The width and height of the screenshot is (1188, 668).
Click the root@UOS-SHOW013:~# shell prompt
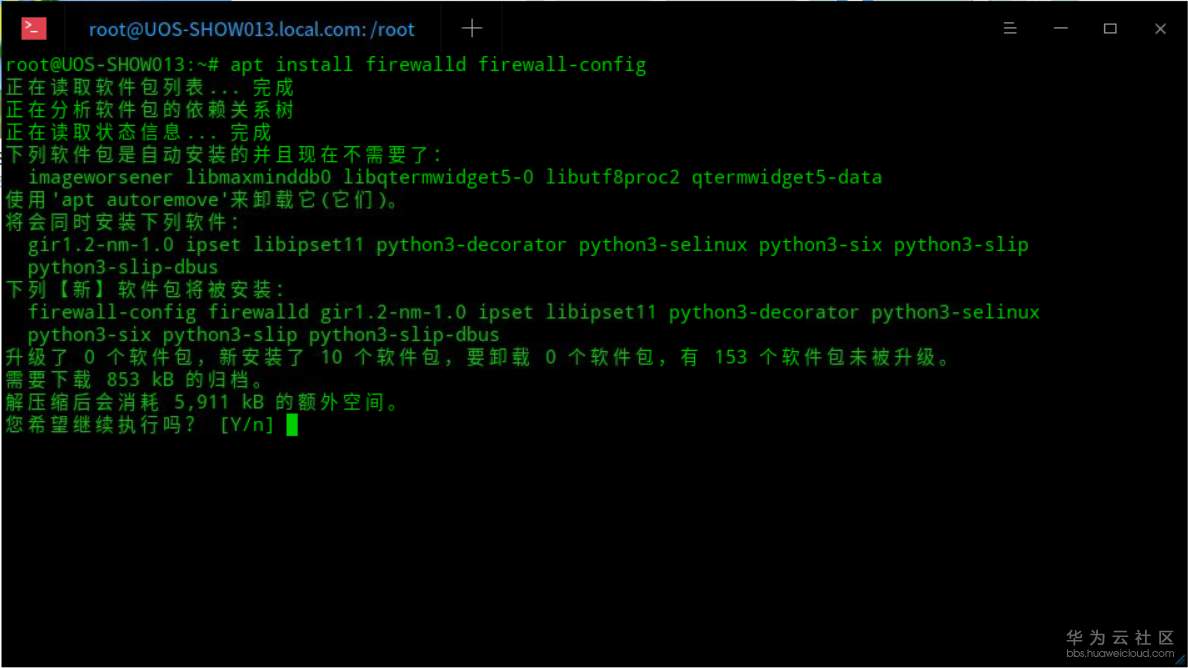112,65
